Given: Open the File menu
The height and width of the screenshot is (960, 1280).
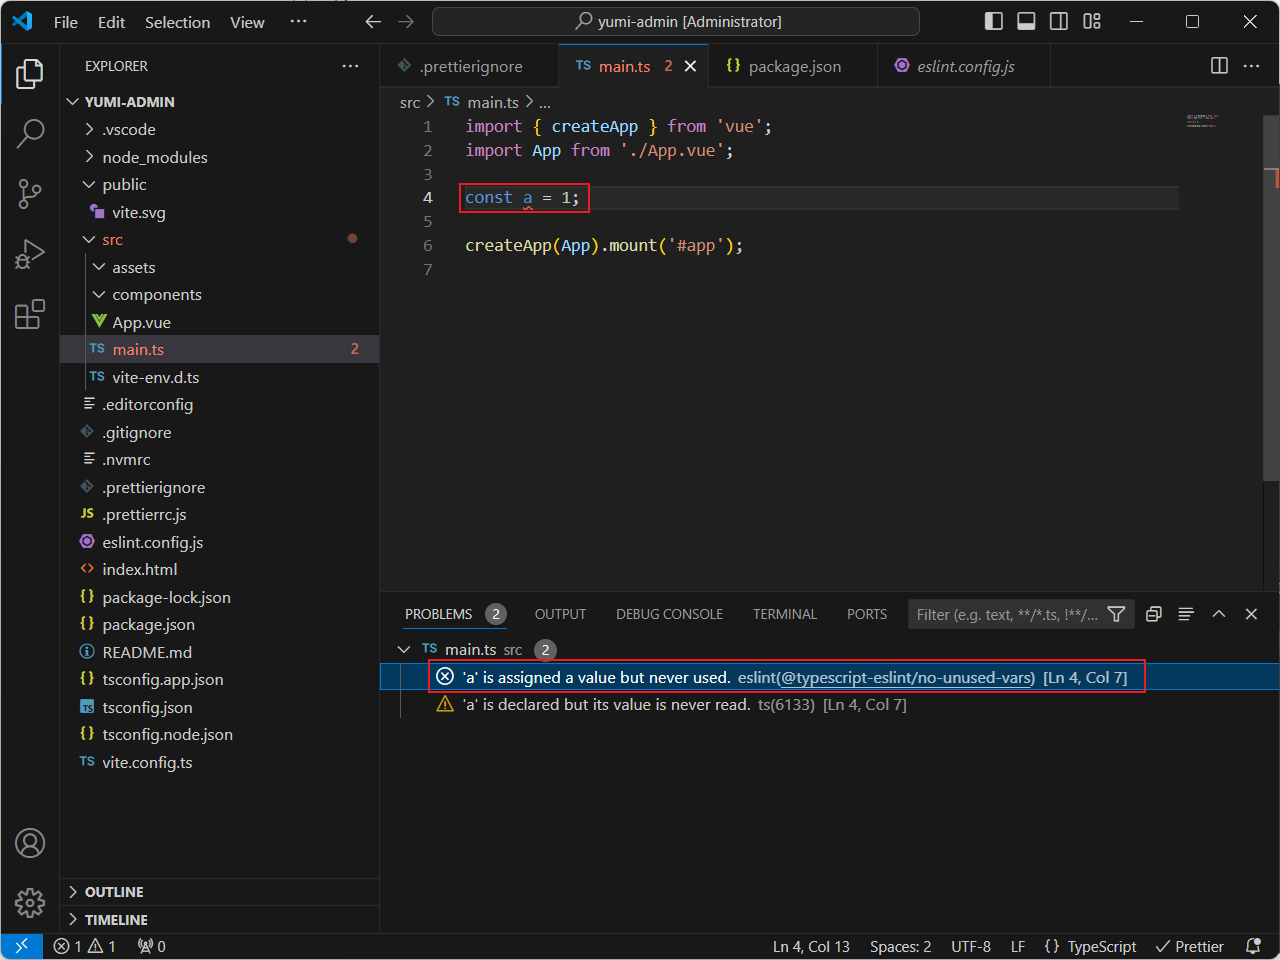Looking at the screenshot, I should [66, 22].
